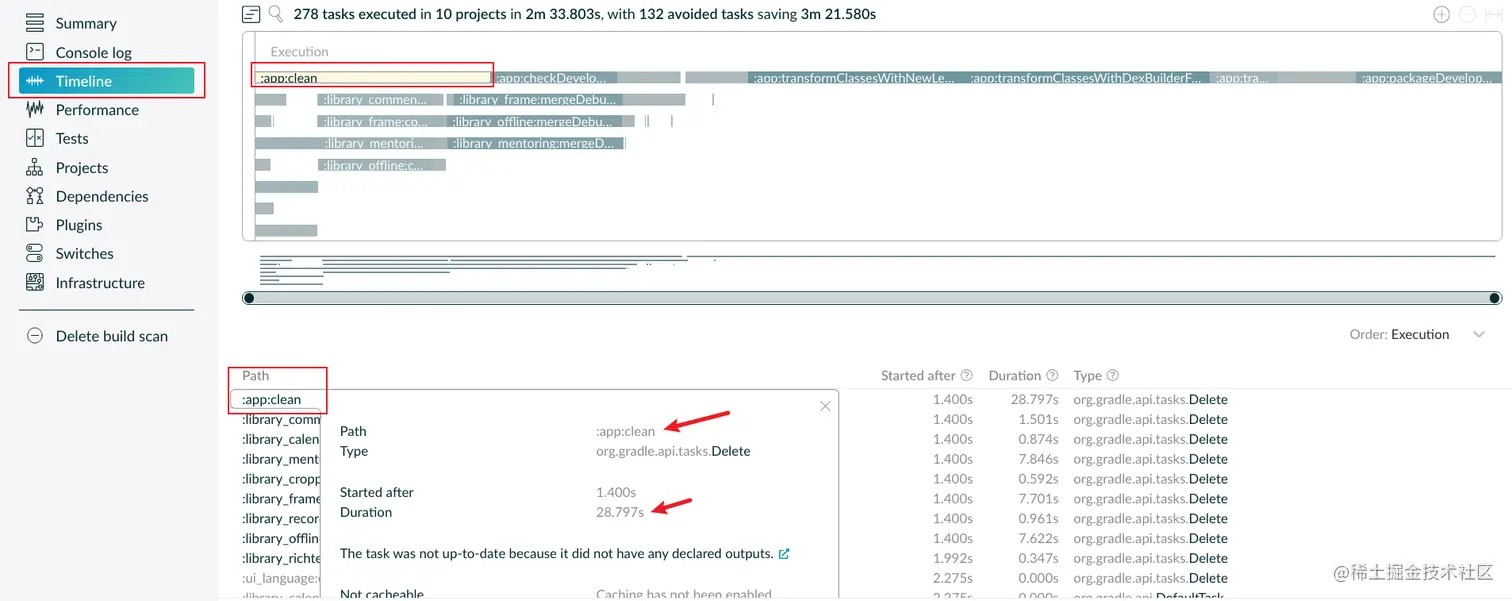The image size is (1512, 601).
Task: Select :library_commen... timeline bar
Action: pos(381,100)
